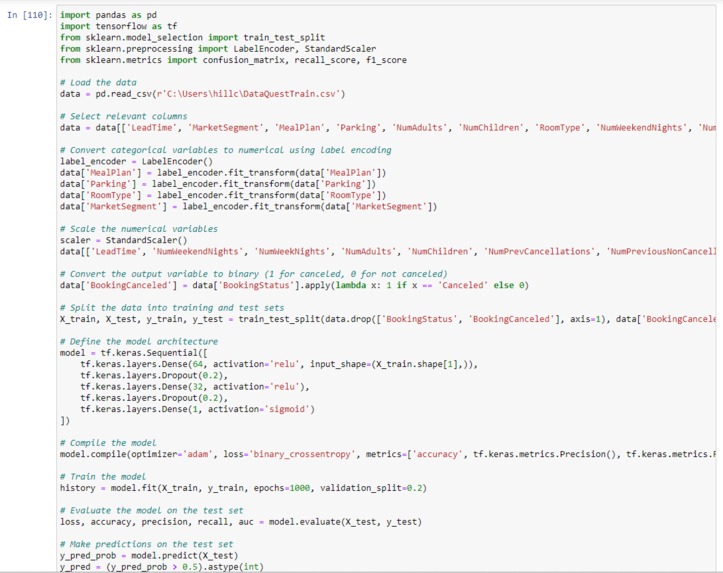This screenshot has height=573, width=723.
Task: Click the confusion_matrix, recall_score import line
Action: [233, 60]
